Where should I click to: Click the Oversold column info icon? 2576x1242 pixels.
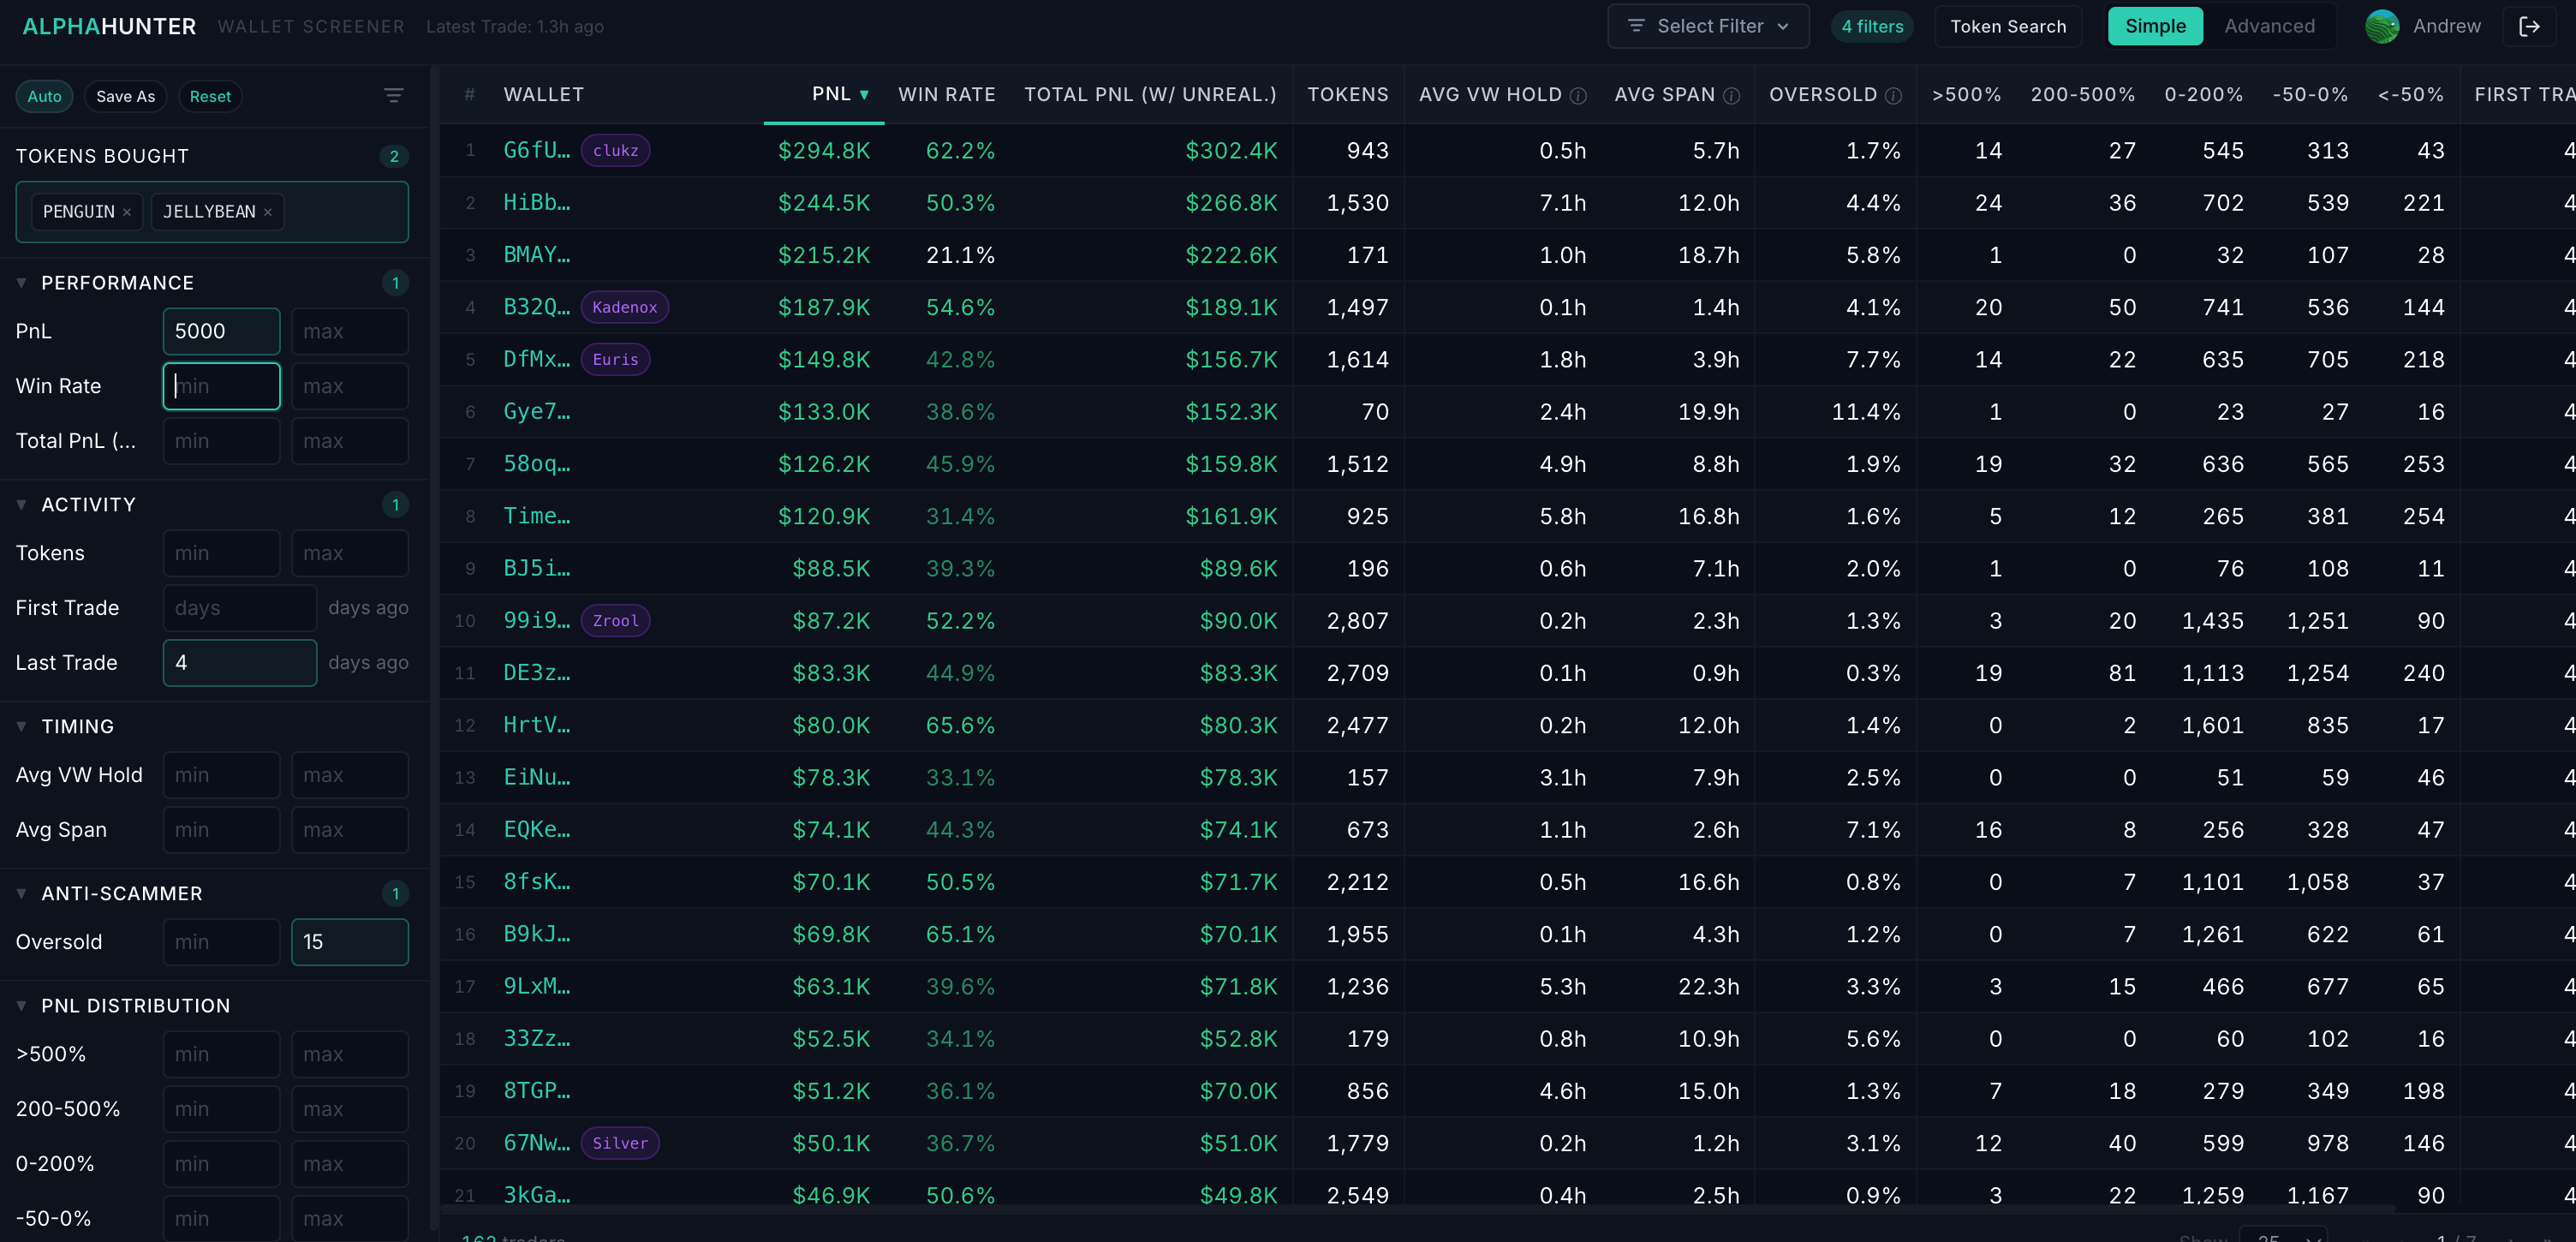(x=1893, y=96)
